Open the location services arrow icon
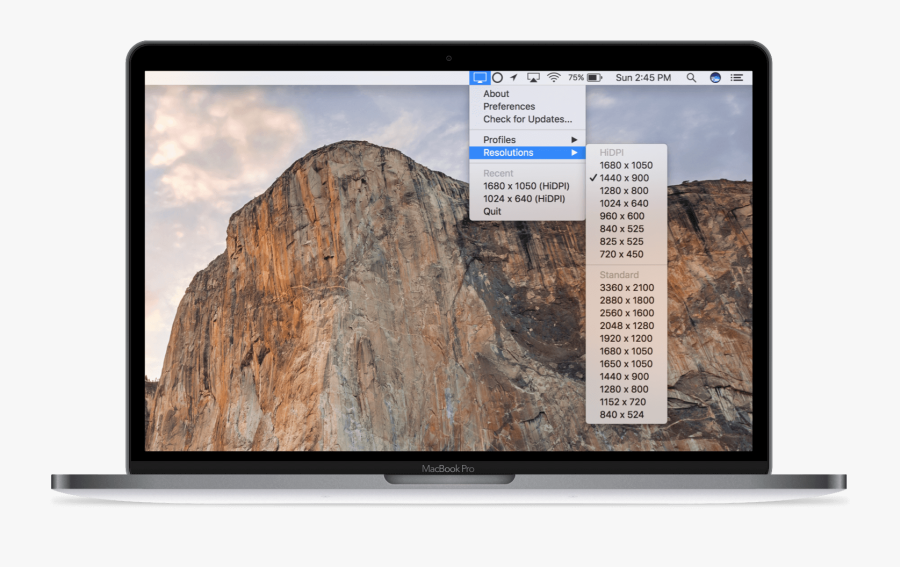Viewport: 900px width, 567px height. coord(514,77)
